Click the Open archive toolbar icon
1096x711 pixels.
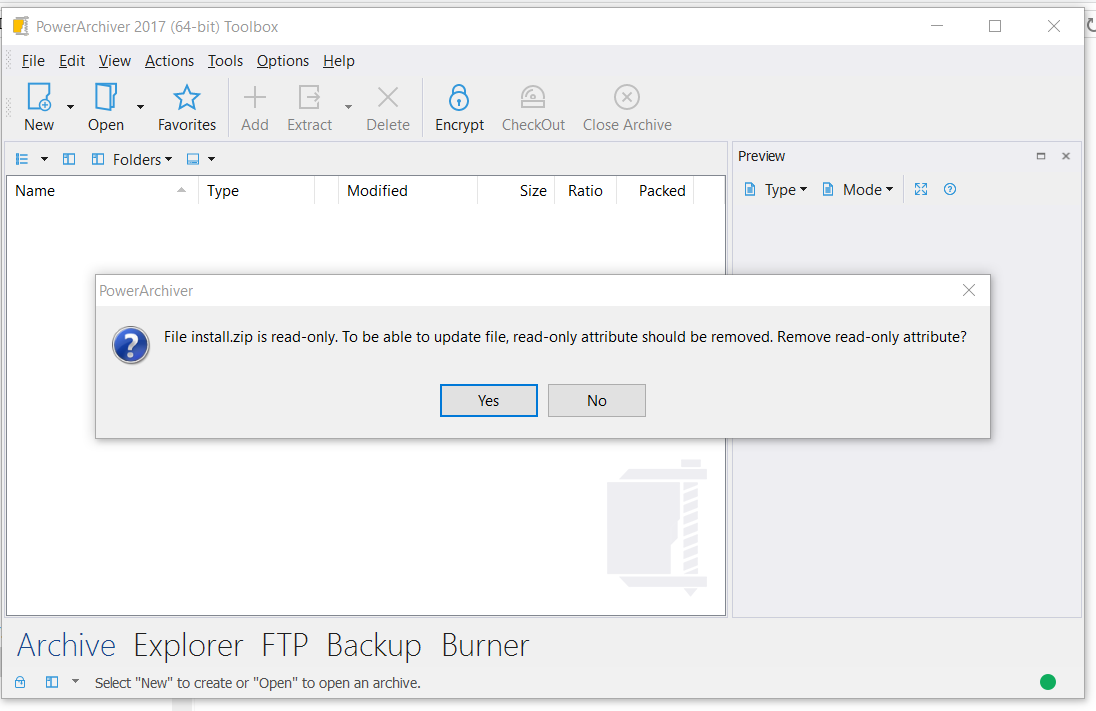click(x=106, y=97)
